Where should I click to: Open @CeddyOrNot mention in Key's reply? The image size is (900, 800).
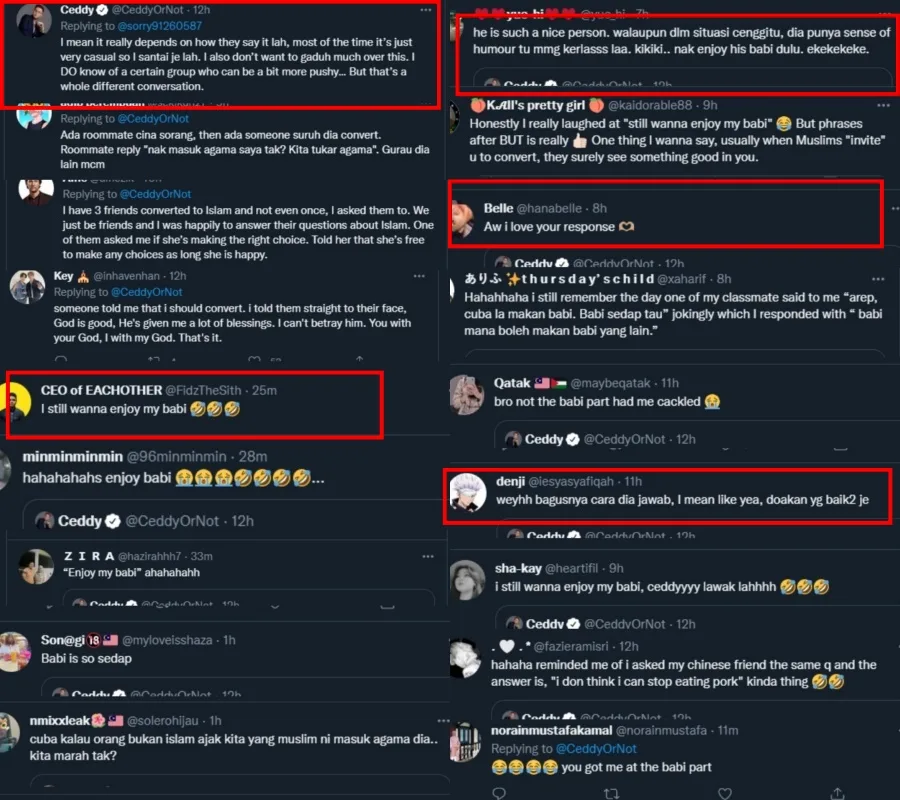pyautogui.click(x=146, y=292)
